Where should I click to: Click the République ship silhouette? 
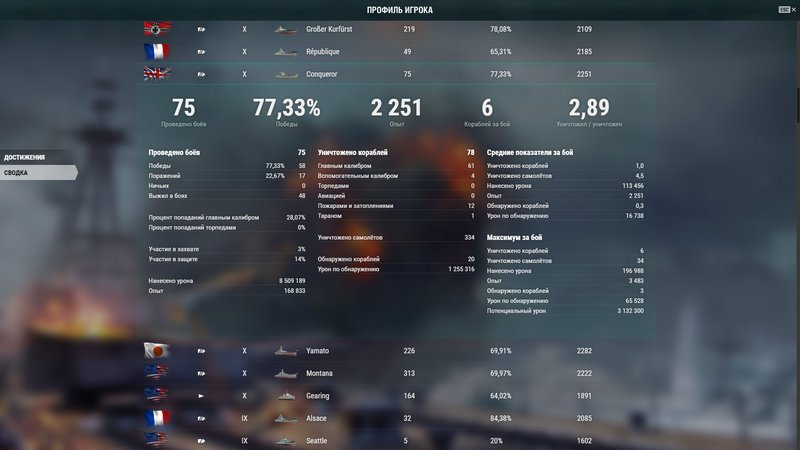click(286, 52)
